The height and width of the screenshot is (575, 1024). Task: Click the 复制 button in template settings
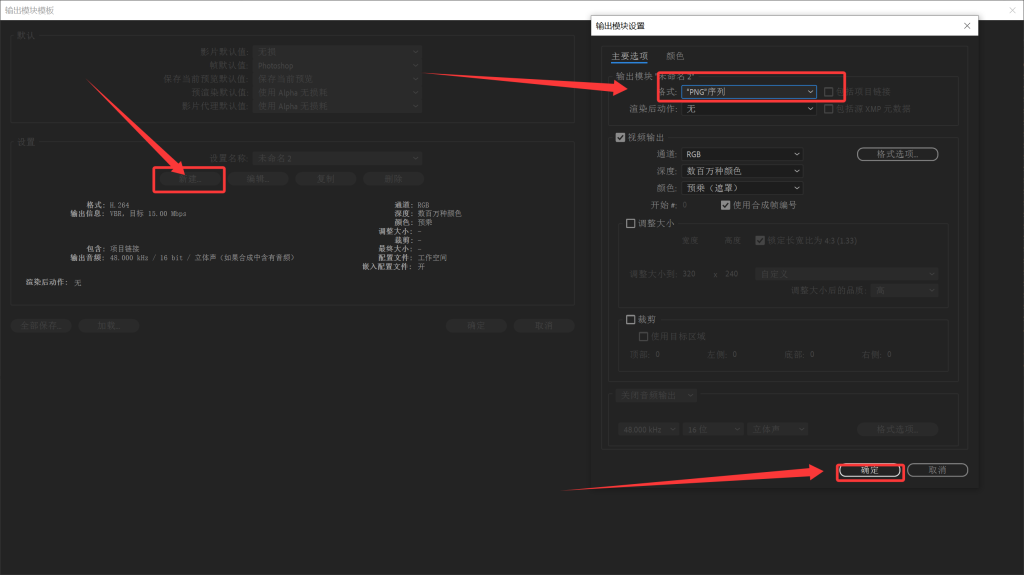point(325,179)
